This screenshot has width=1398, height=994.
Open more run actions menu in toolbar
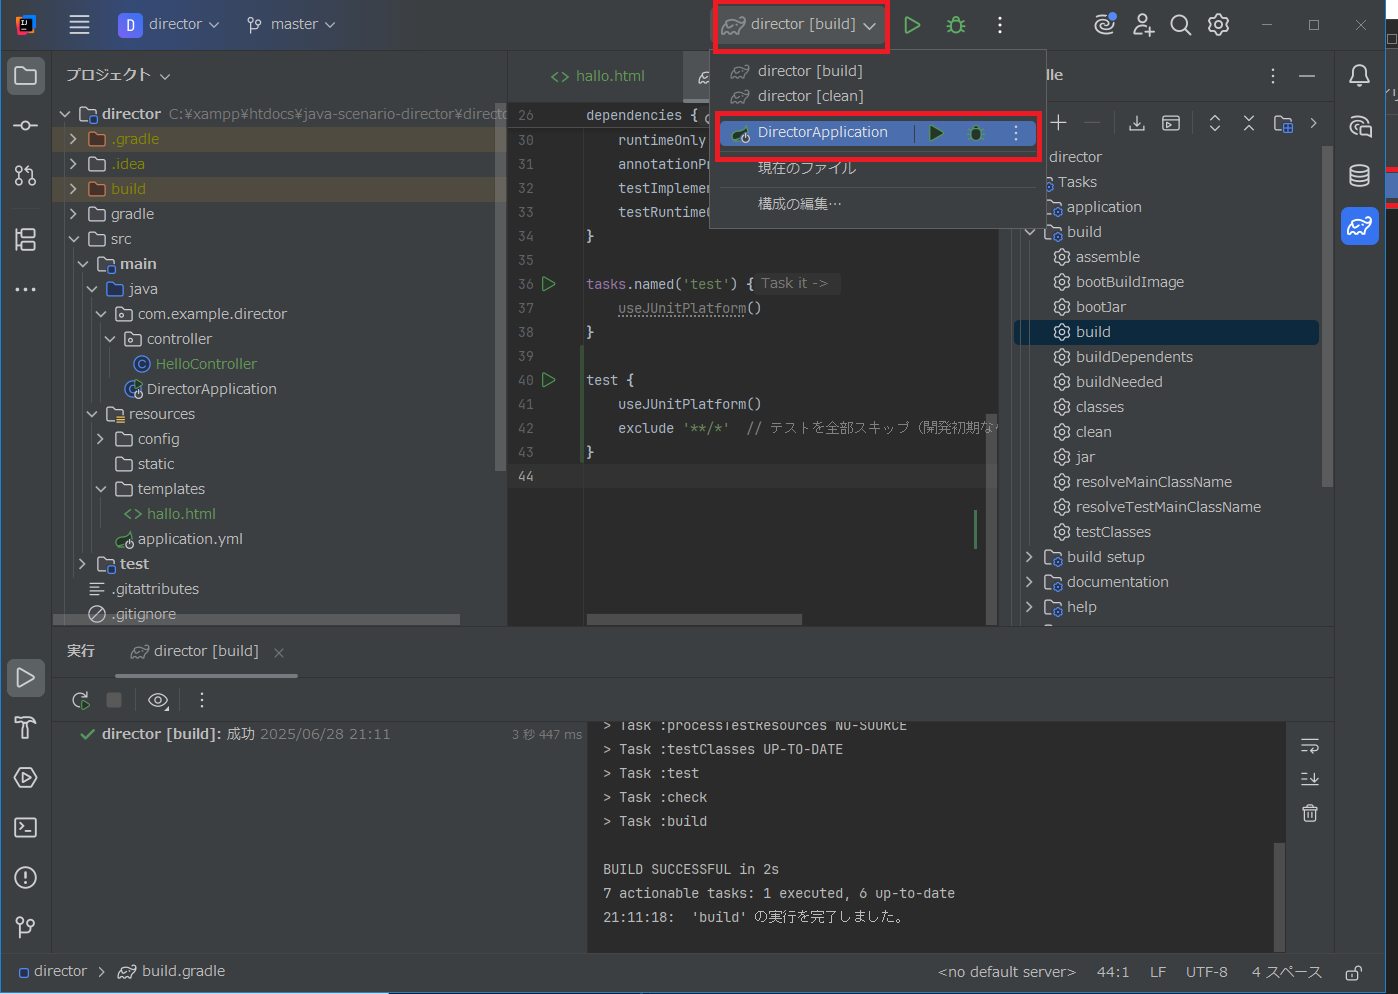[1000, 25]
